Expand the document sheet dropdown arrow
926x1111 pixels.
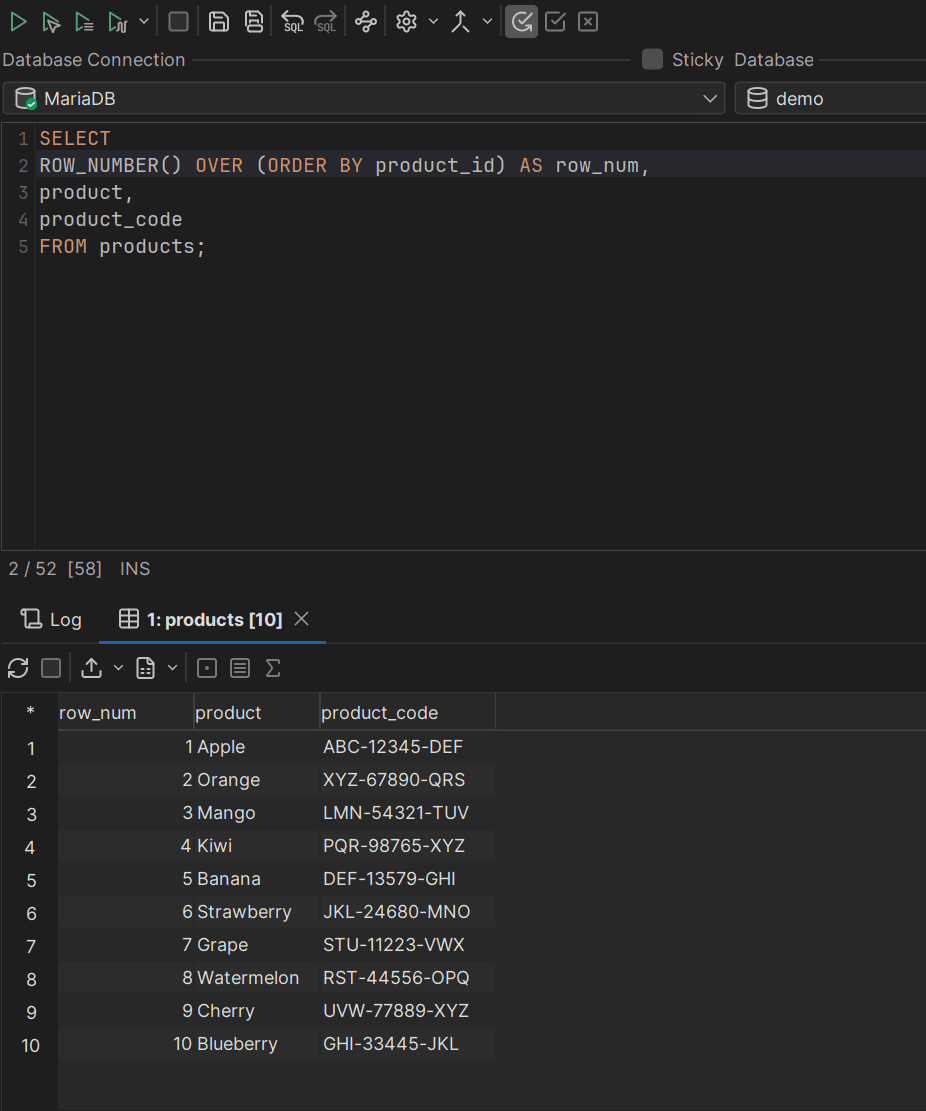(172, 667)
